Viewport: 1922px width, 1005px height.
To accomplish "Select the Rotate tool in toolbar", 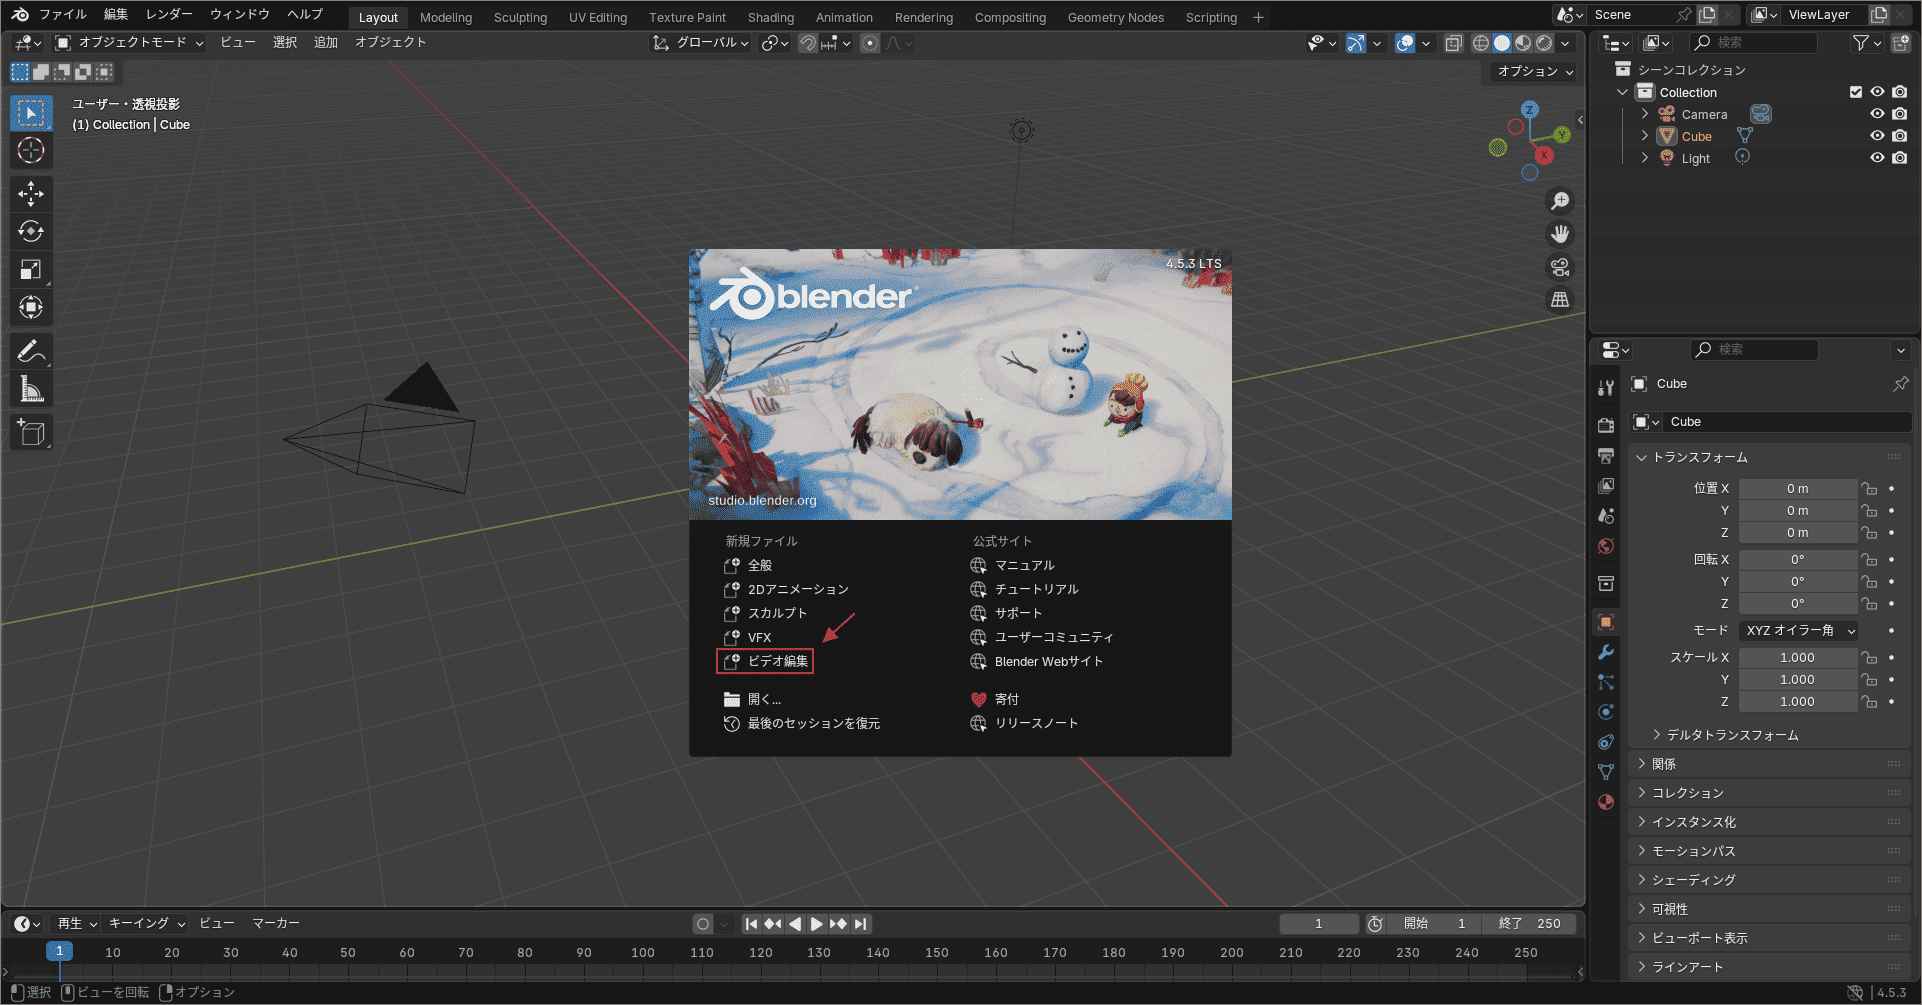I will tap(31, 231).
